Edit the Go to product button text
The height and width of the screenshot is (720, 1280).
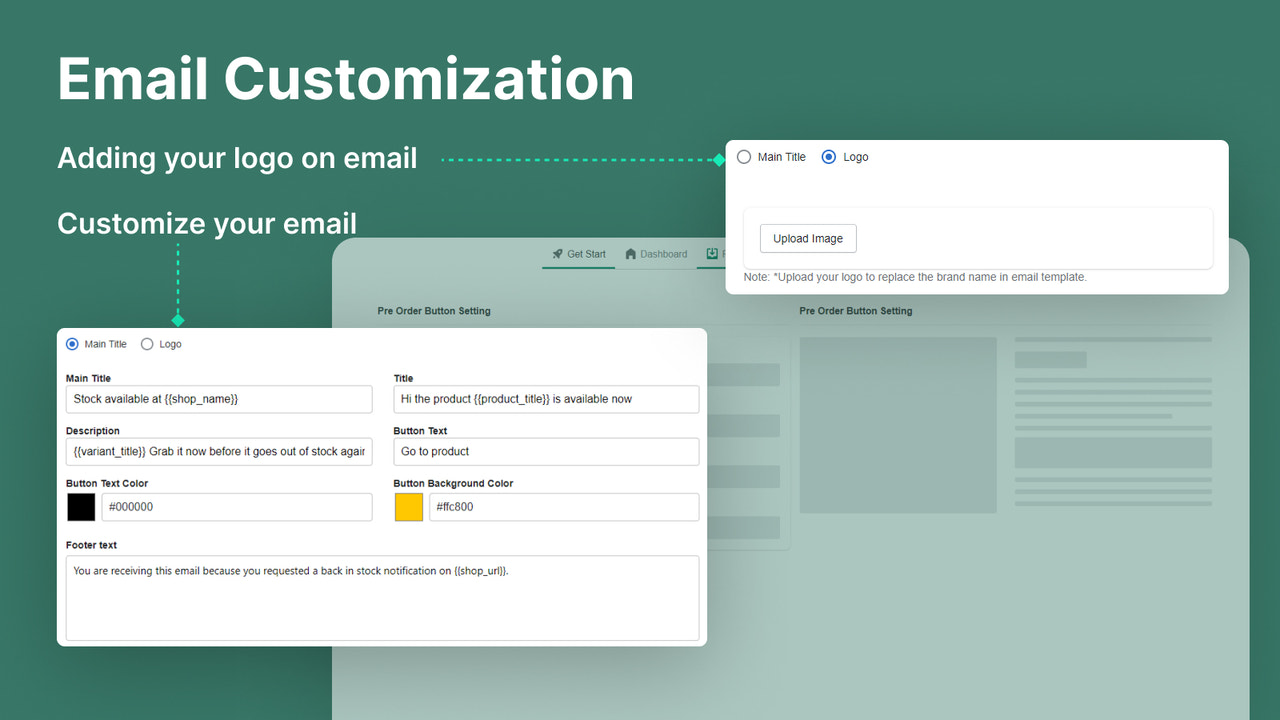[546, 451]
